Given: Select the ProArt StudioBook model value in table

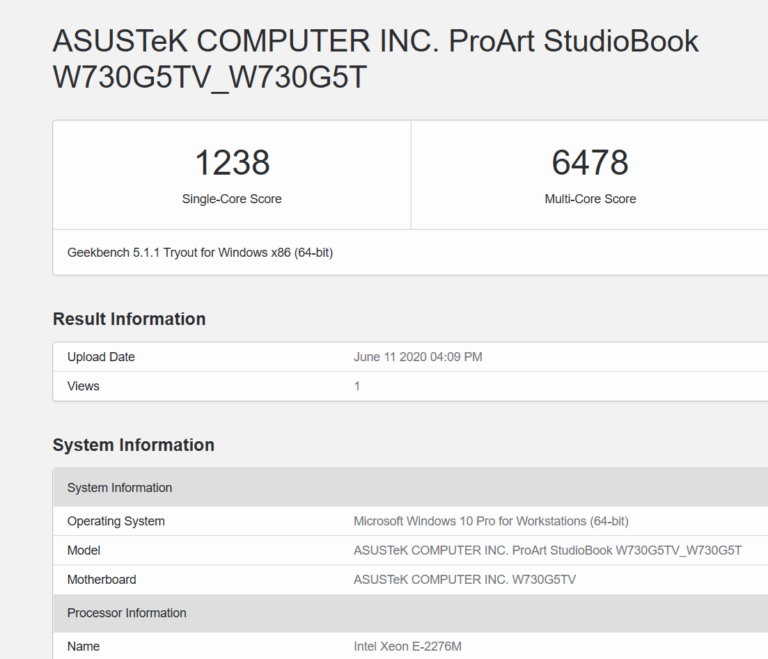Looking at the screenshot, I should coord(548,550).
